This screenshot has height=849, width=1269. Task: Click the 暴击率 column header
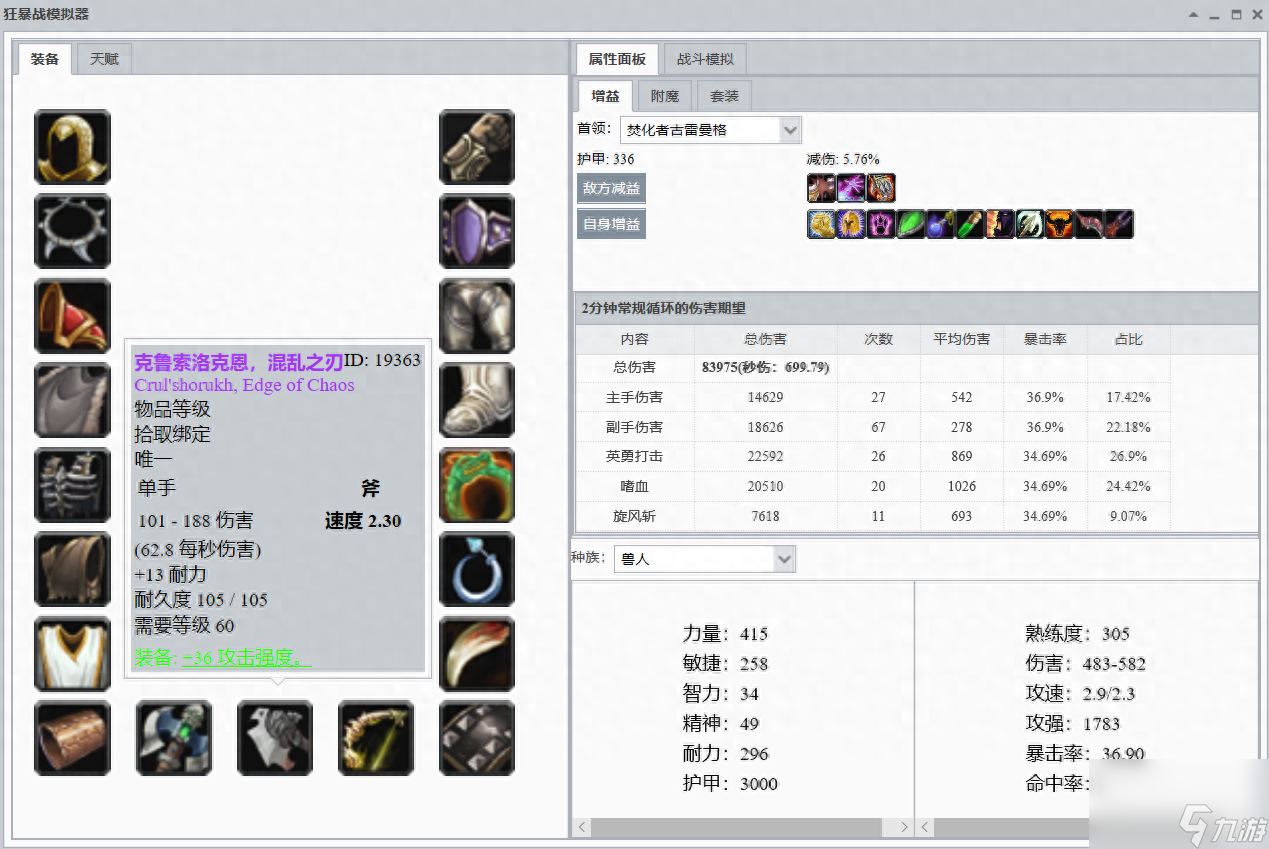coord(1046,340)
